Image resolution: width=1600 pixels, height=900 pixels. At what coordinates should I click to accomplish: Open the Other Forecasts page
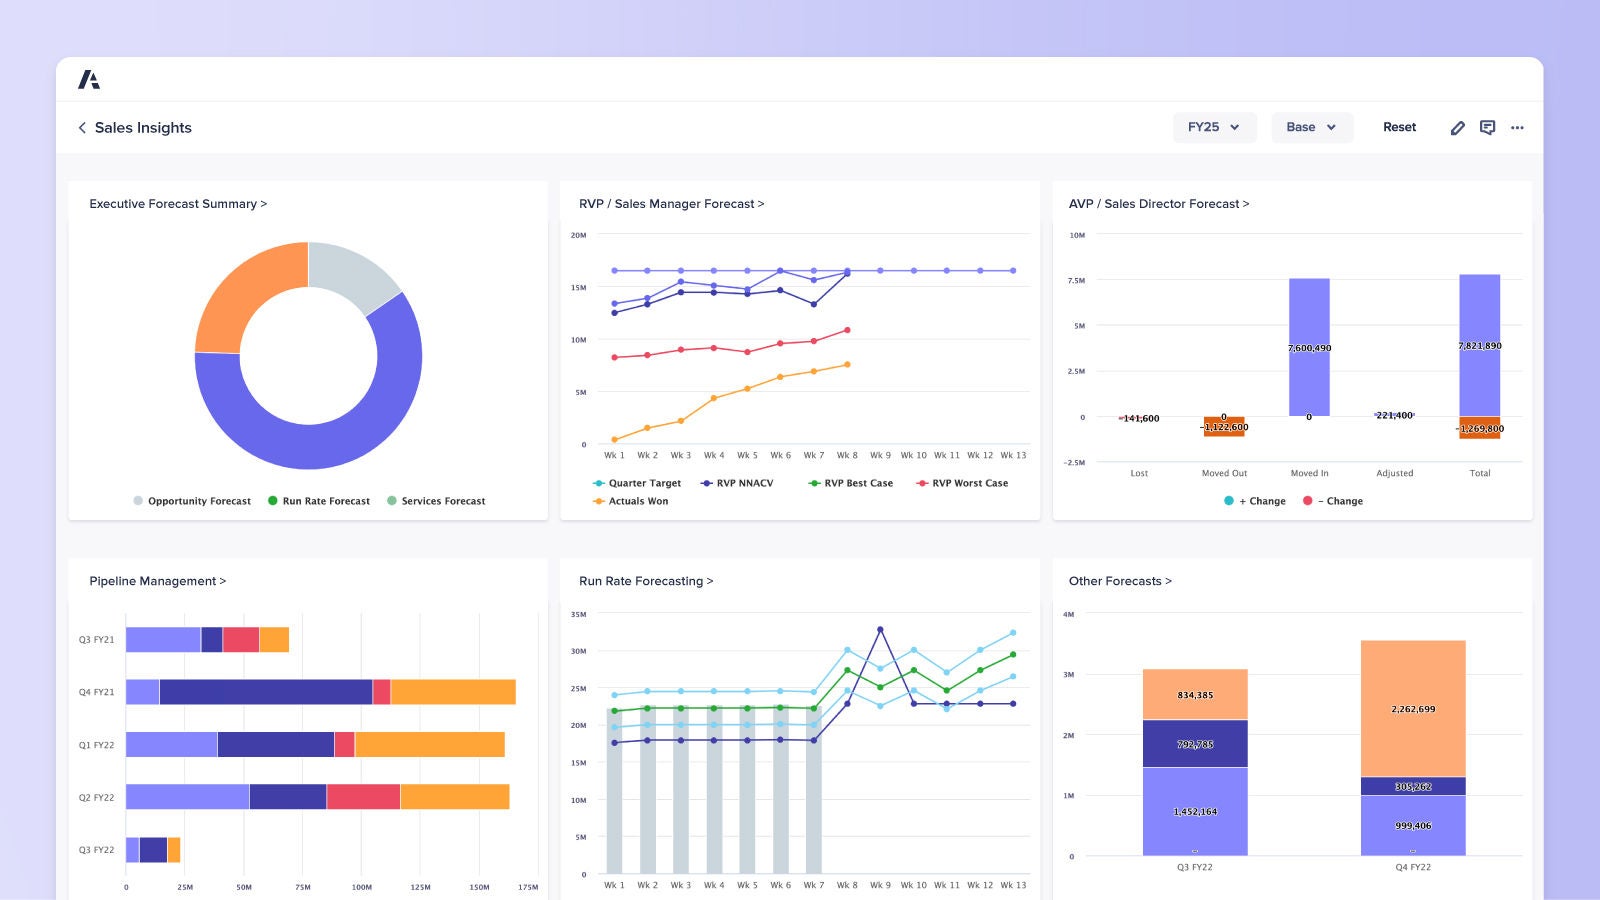click(x=1121, y=581)
